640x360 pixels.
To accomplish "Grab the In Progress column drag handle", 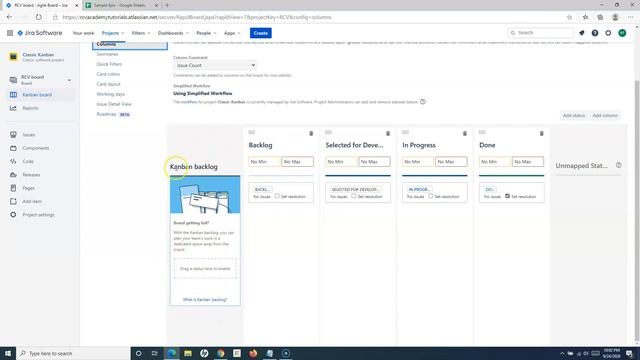I will click(405, 132).
